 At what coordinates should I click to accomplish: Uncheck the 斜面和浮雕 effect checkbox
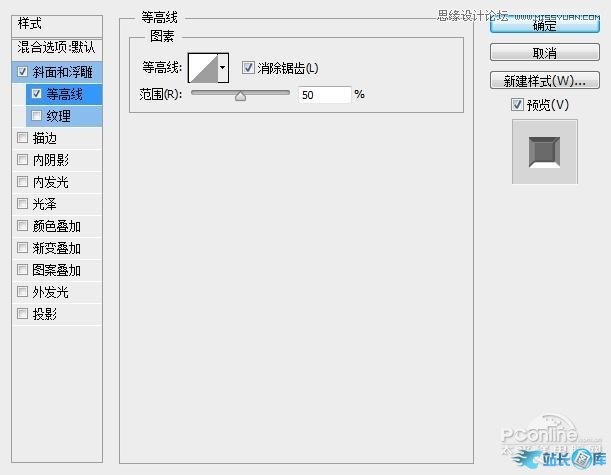coord(23,72)
